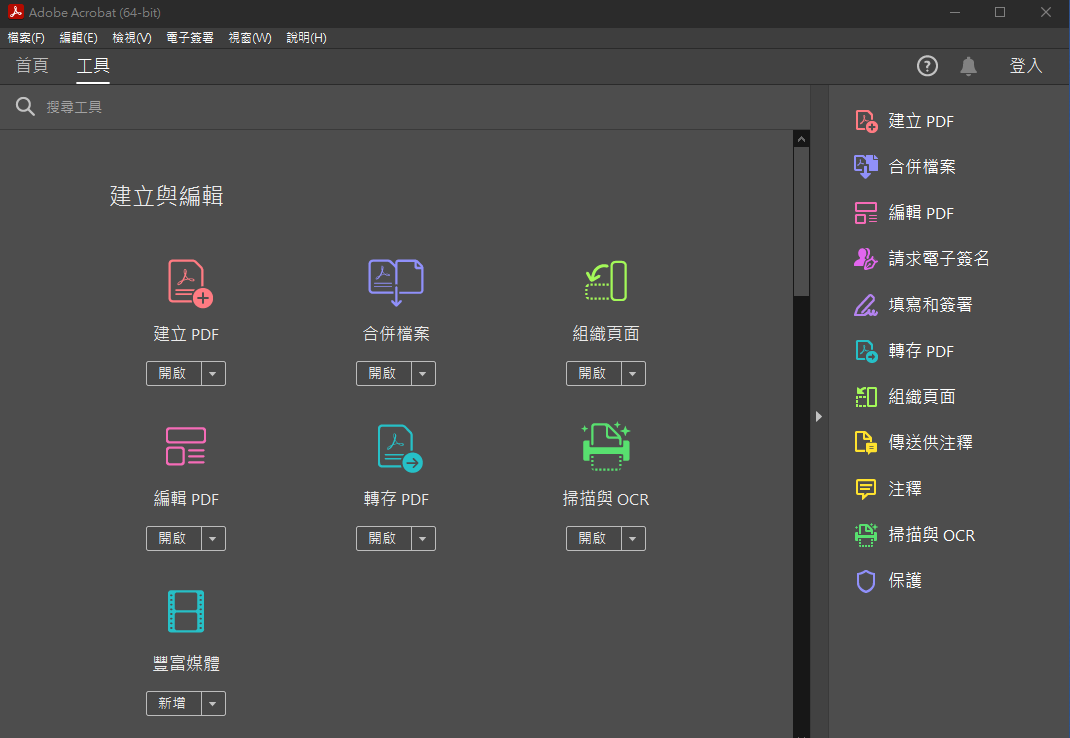Click the help question mark icon

coord(927,66)
